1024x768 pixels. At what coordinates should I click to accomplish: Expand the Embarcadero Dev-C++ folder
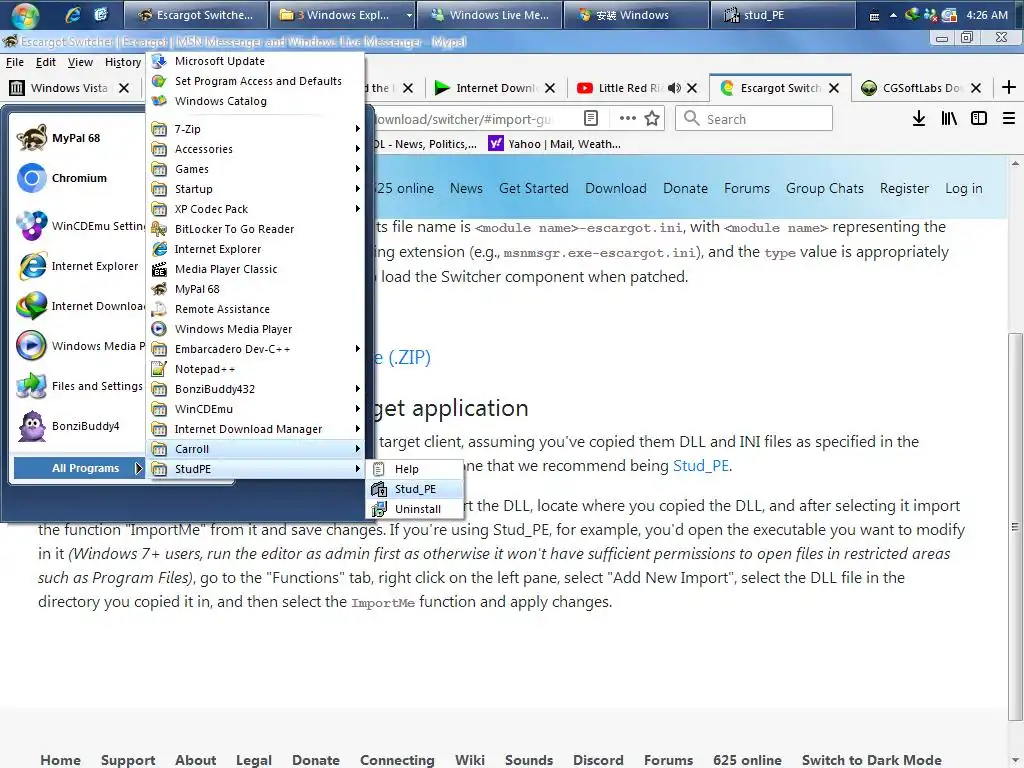coord(255,349)
